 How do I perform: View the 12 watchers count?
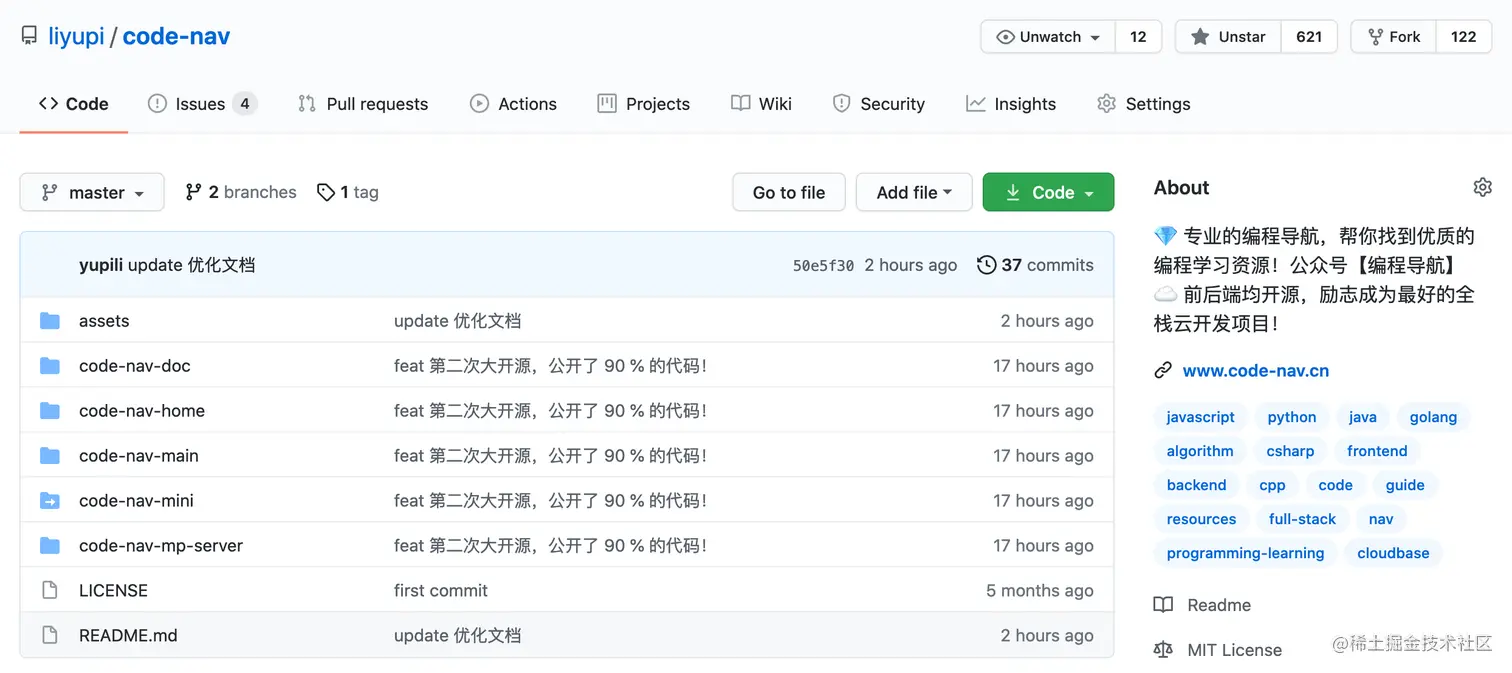[1138, 37]
